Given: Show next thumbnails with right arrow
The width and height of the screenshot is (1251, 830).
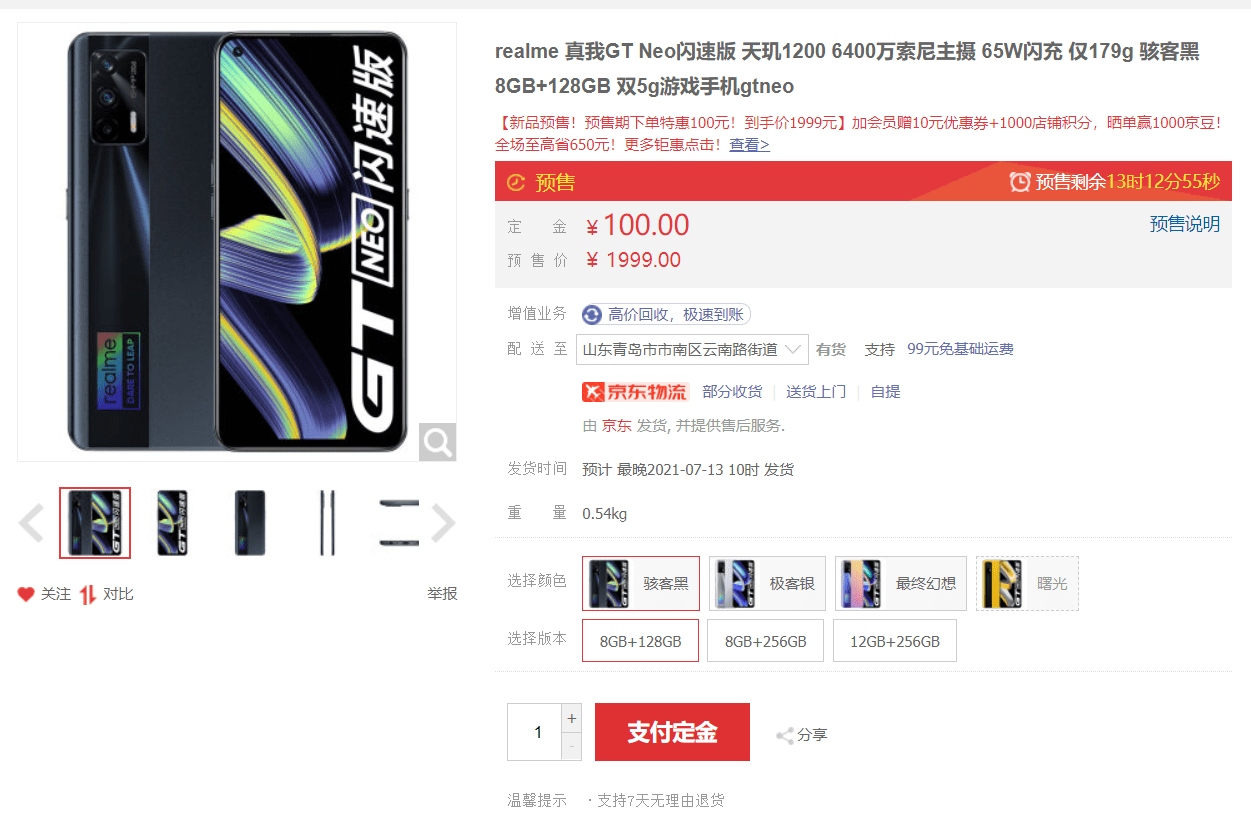Looking at the screenshot, I should tap(443, 523).
